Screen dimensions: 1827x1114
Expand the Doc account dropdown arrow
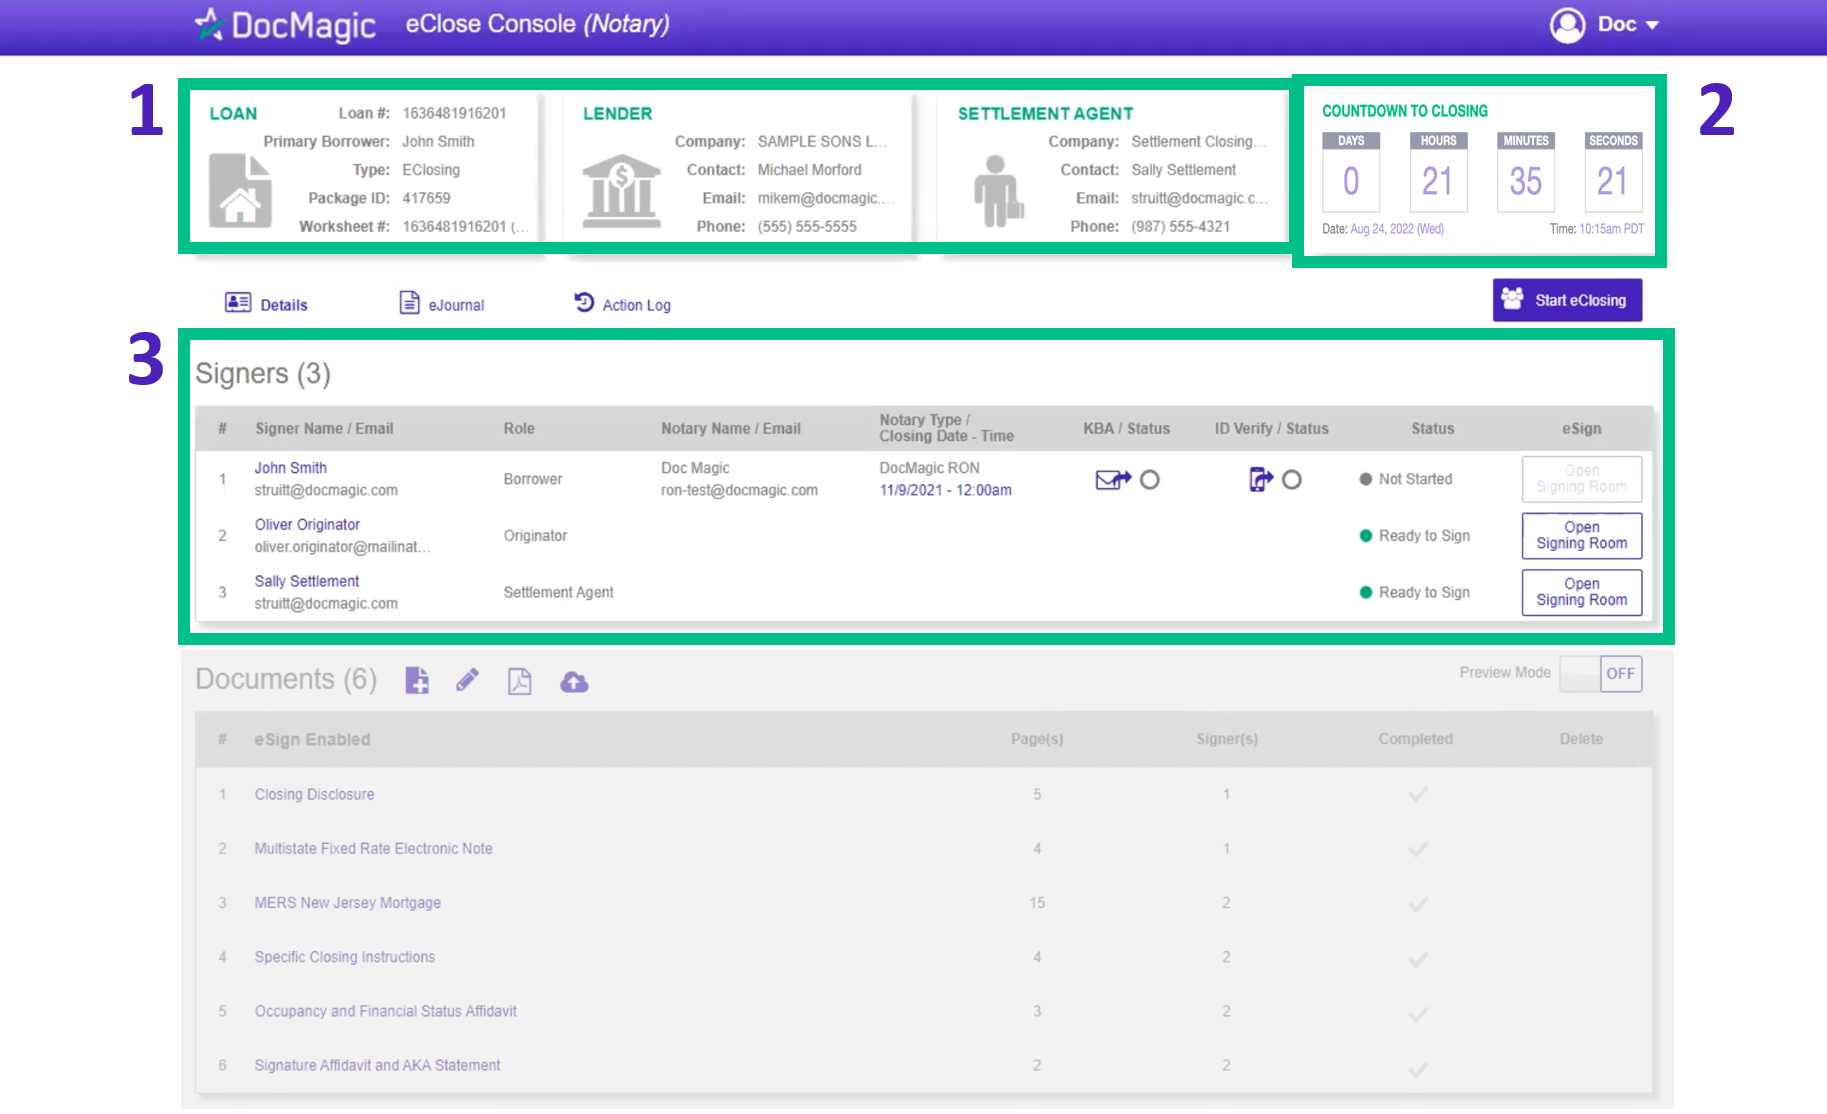click(x=1652, y=26)
